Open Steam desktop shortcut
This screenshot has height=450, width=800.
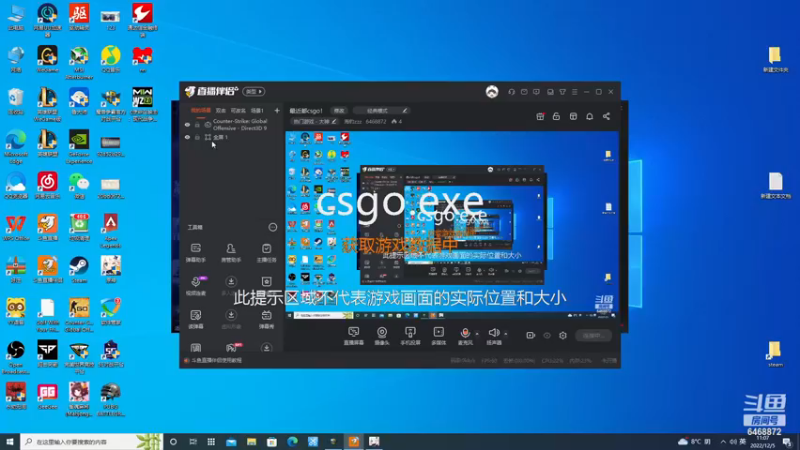79,269
